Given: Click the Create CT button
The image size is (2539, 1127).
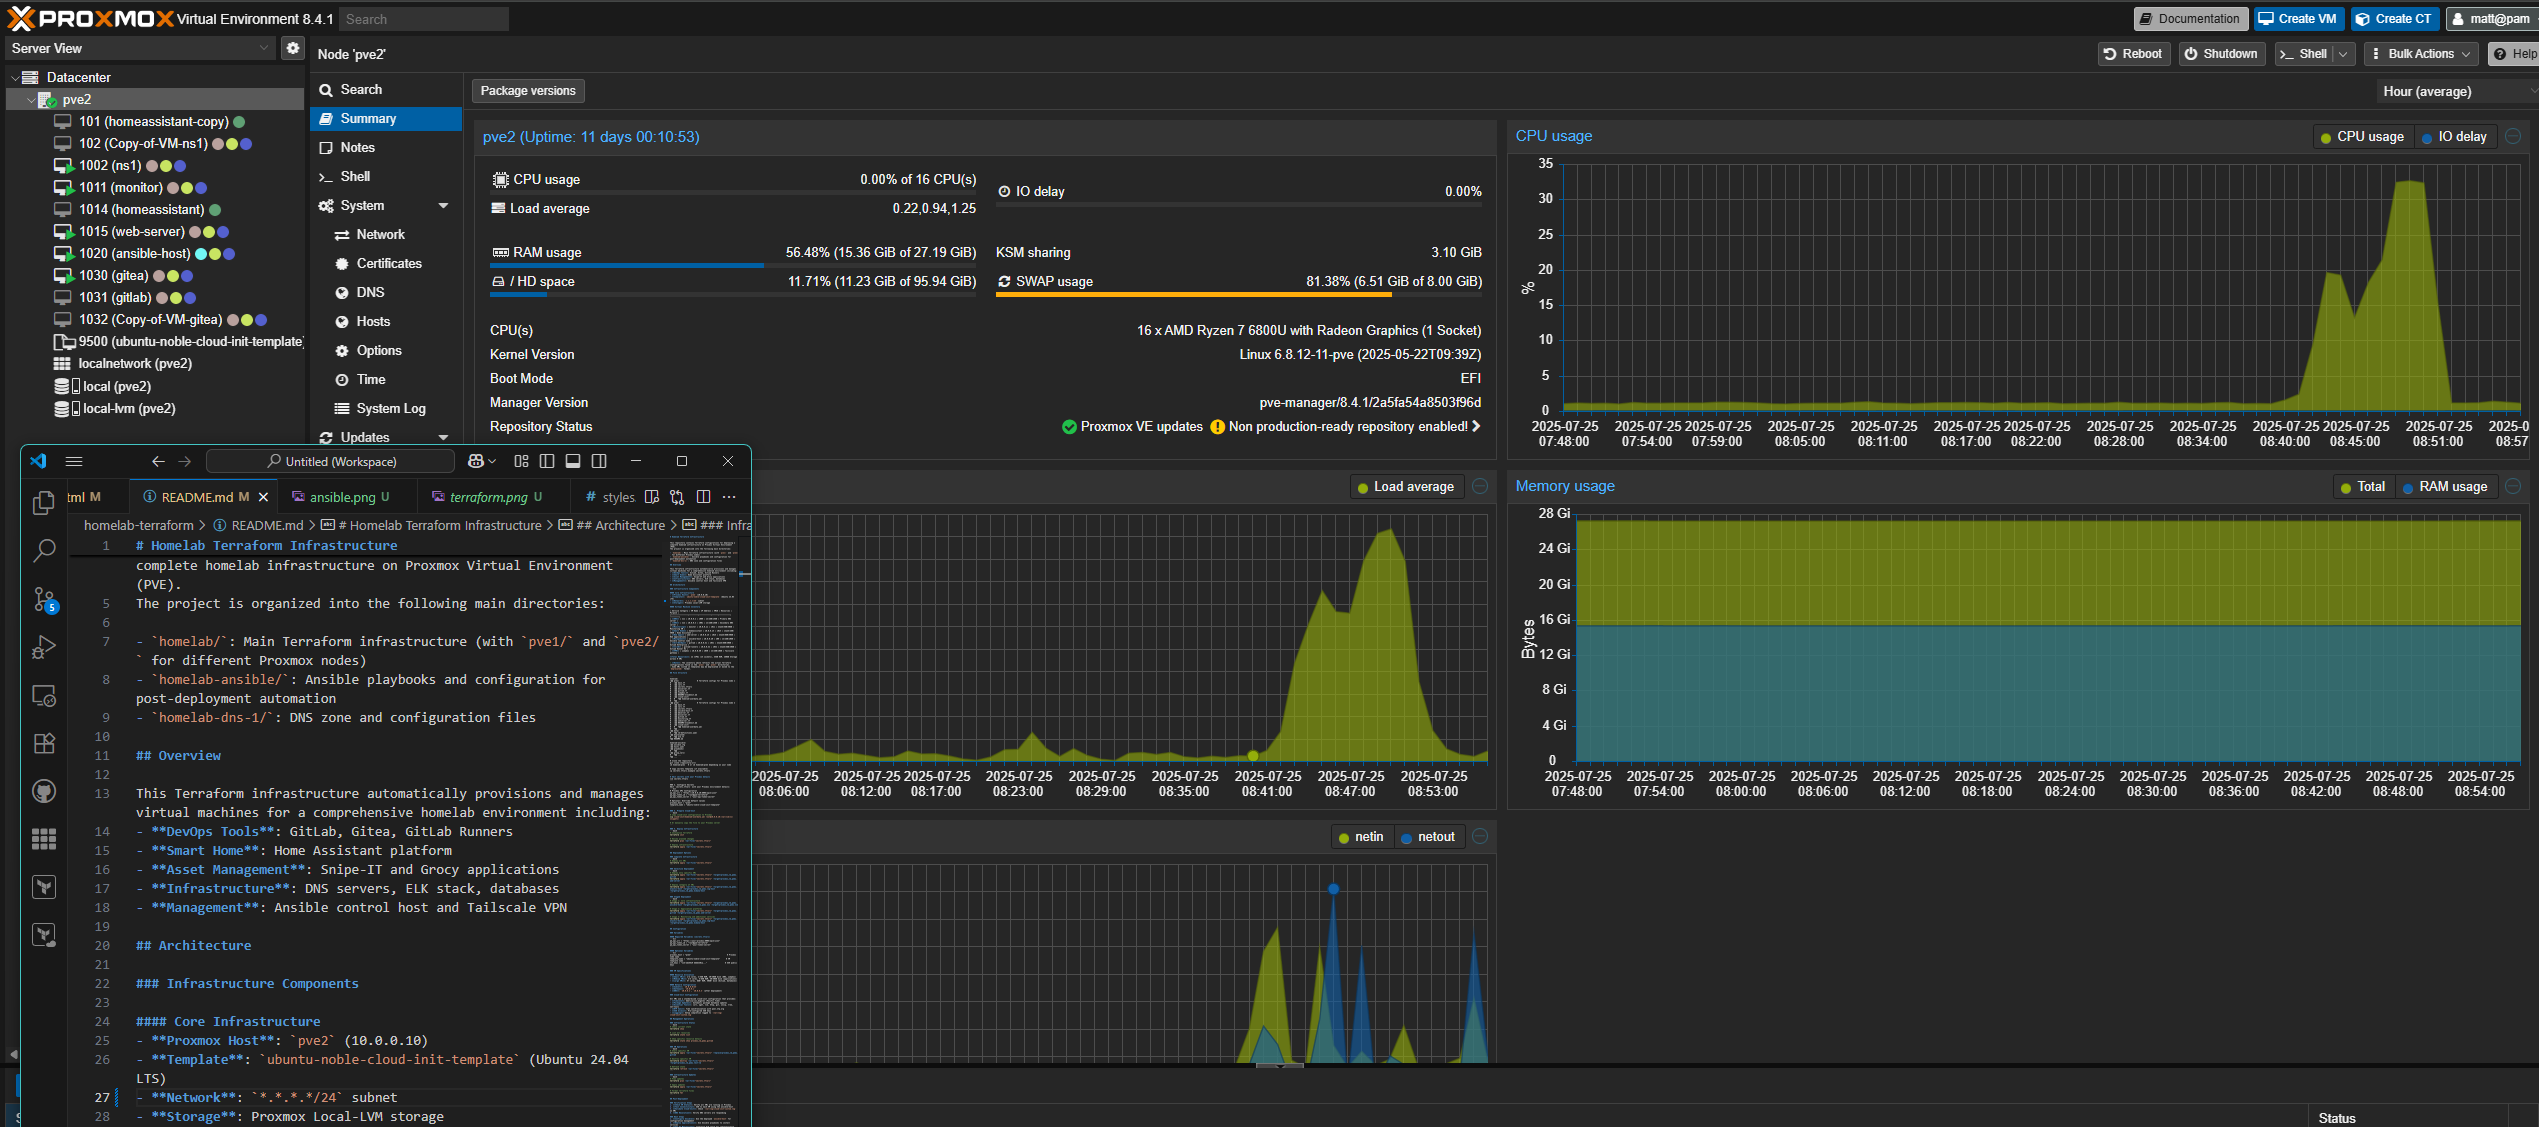Looking at the screenshot, I should tap(2393, 19).
